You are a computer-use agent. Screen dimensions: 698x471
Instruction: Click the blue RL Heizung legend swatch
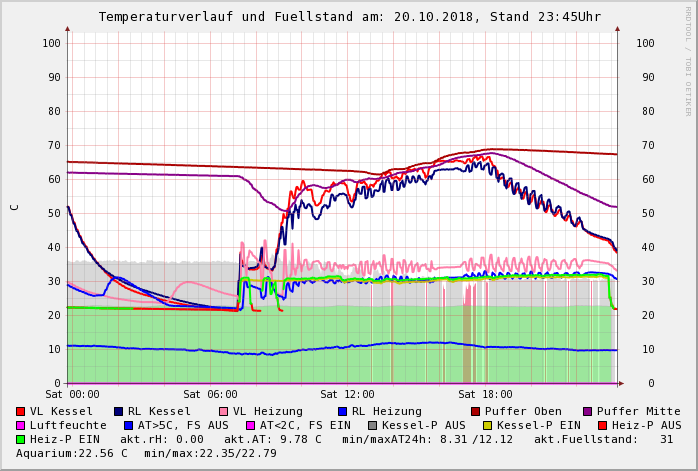342,411
